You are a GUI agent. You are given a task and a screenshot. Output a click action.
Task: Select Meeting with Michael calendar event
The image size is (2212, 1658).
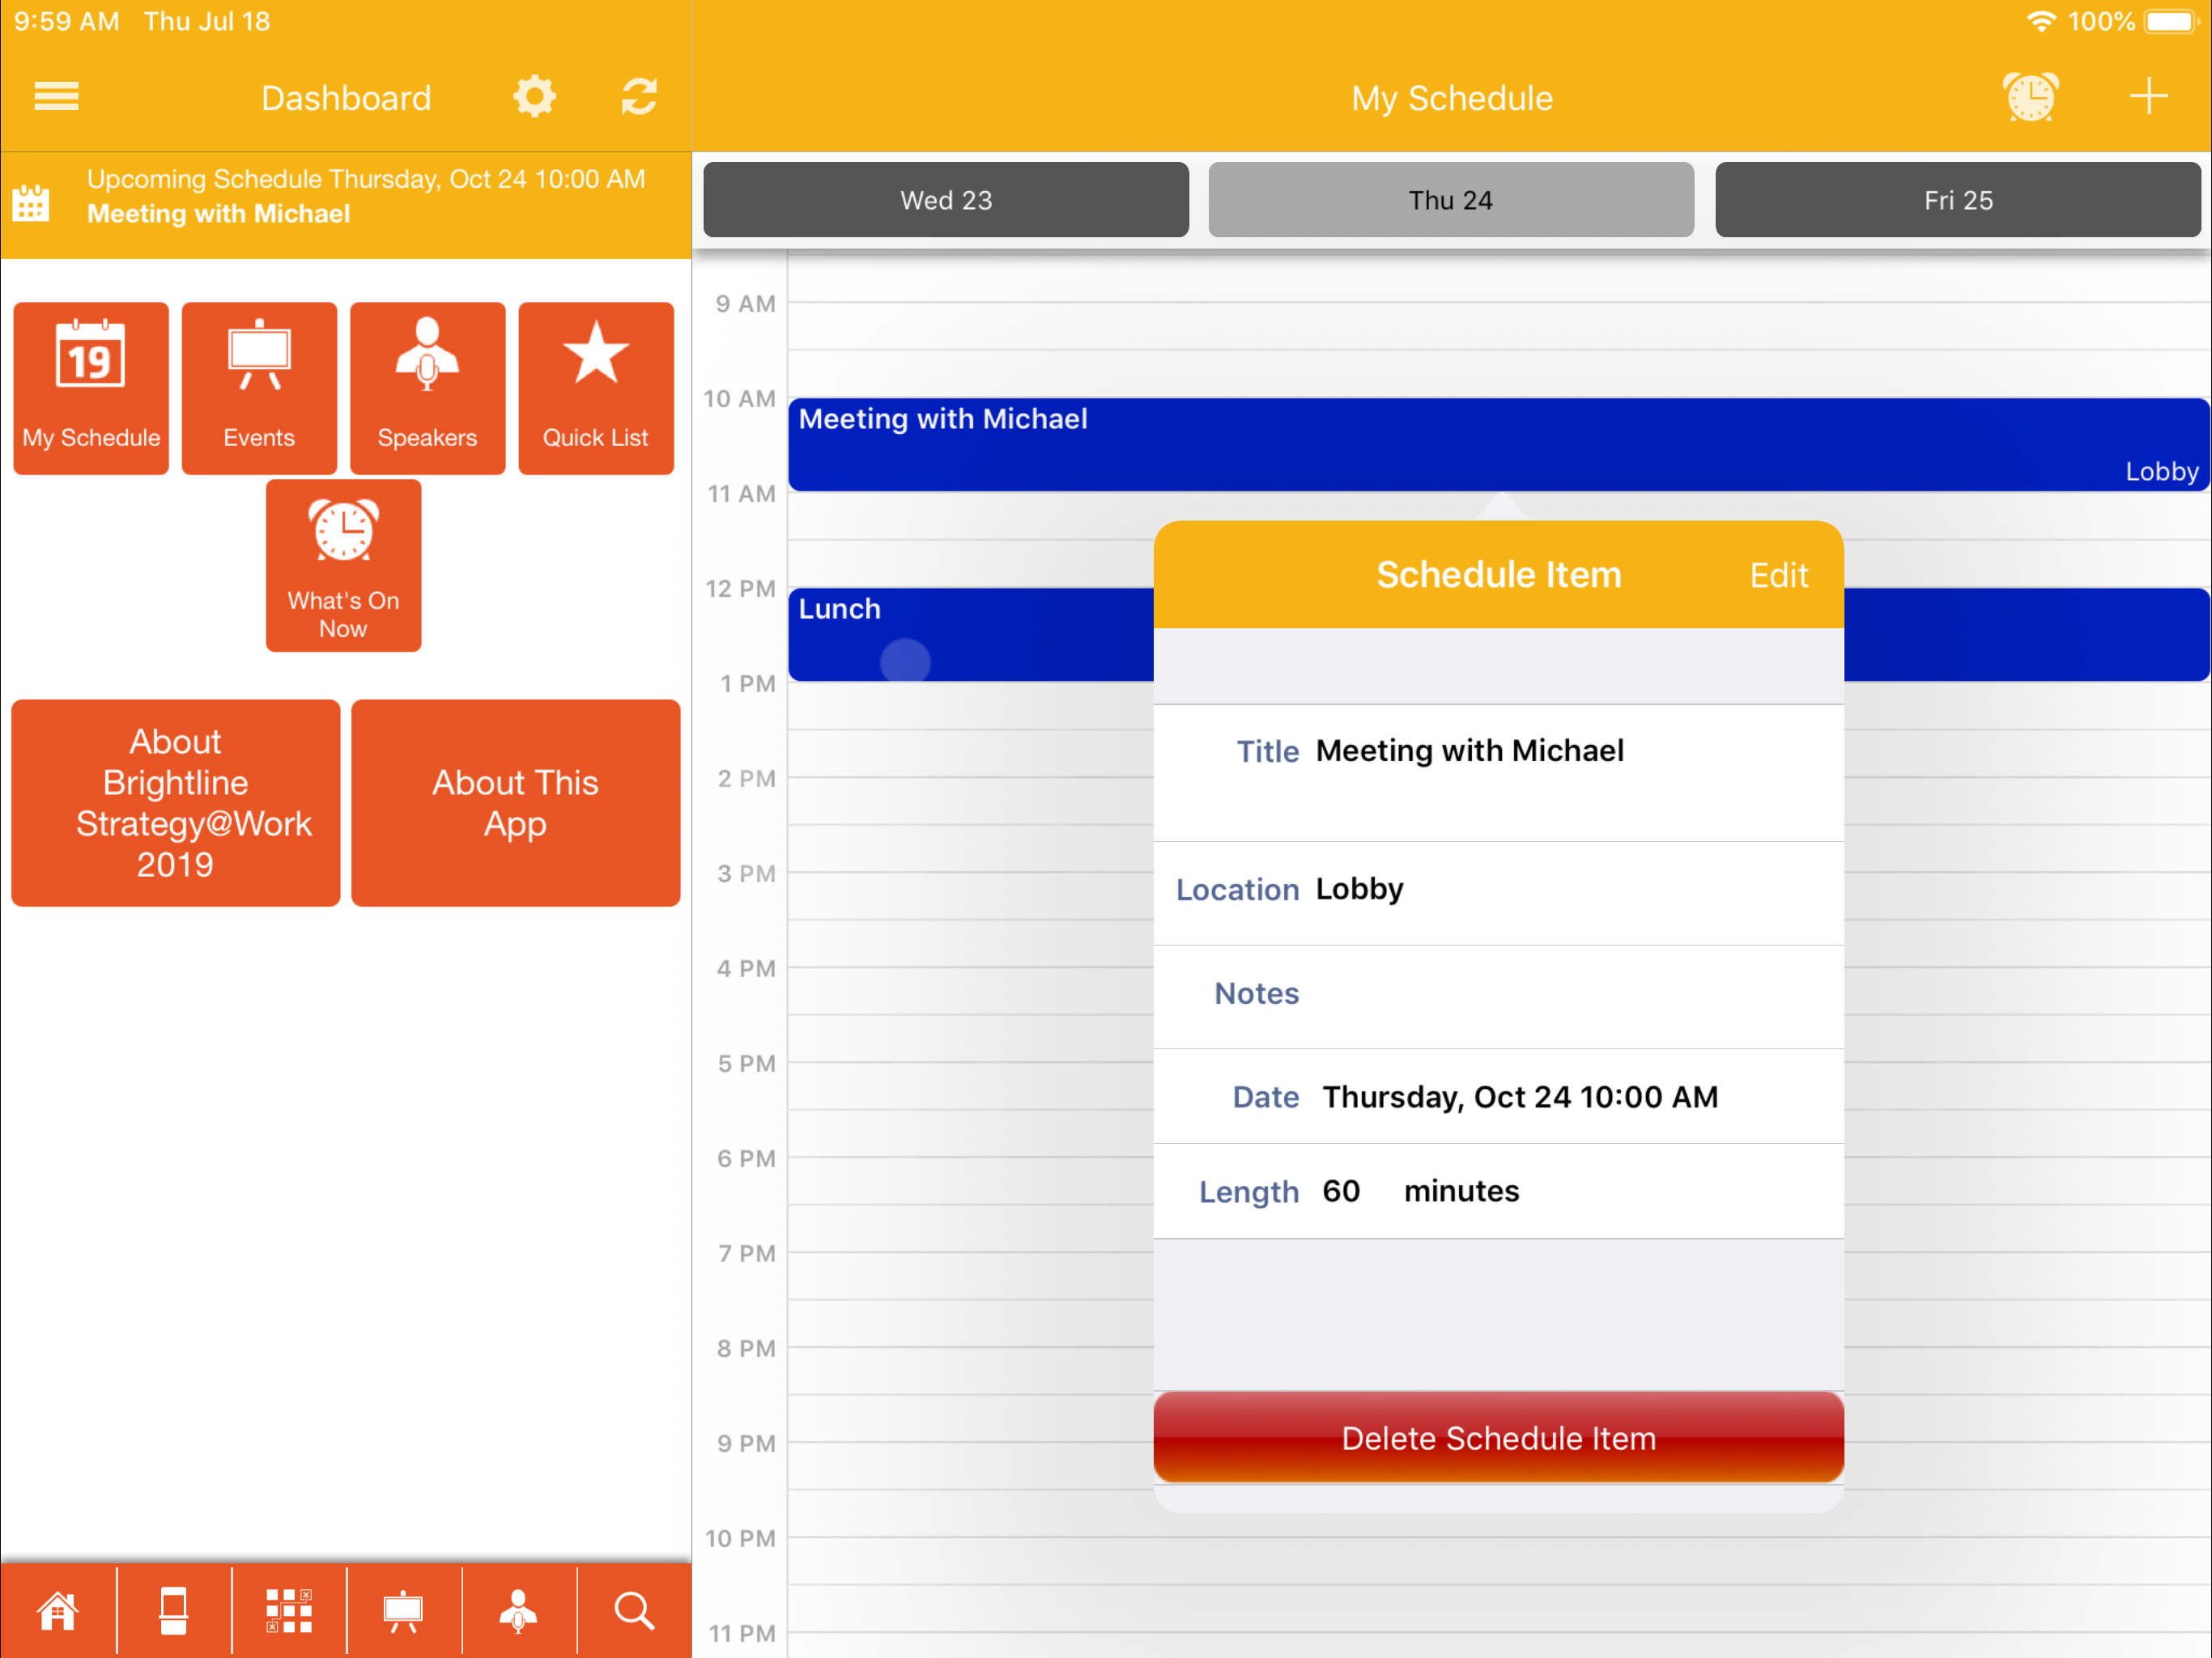(1498, 444)
